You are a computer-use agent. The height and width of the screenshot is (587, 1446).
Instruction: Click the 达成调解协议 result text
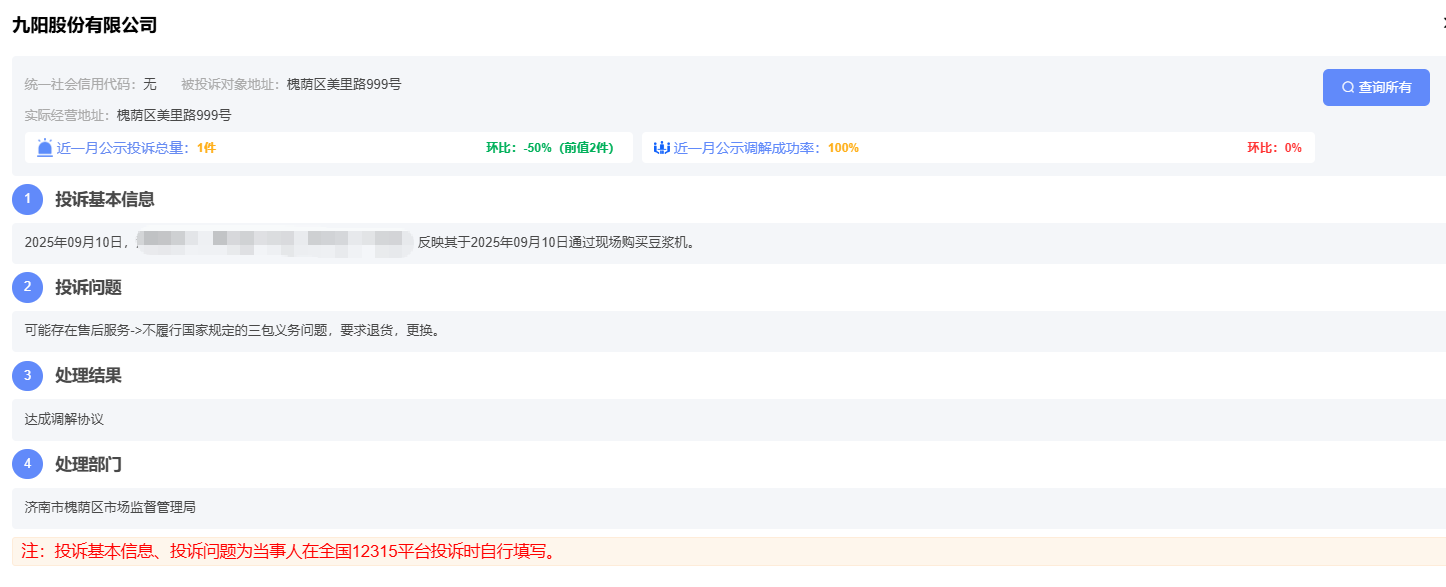coord(64,420)
